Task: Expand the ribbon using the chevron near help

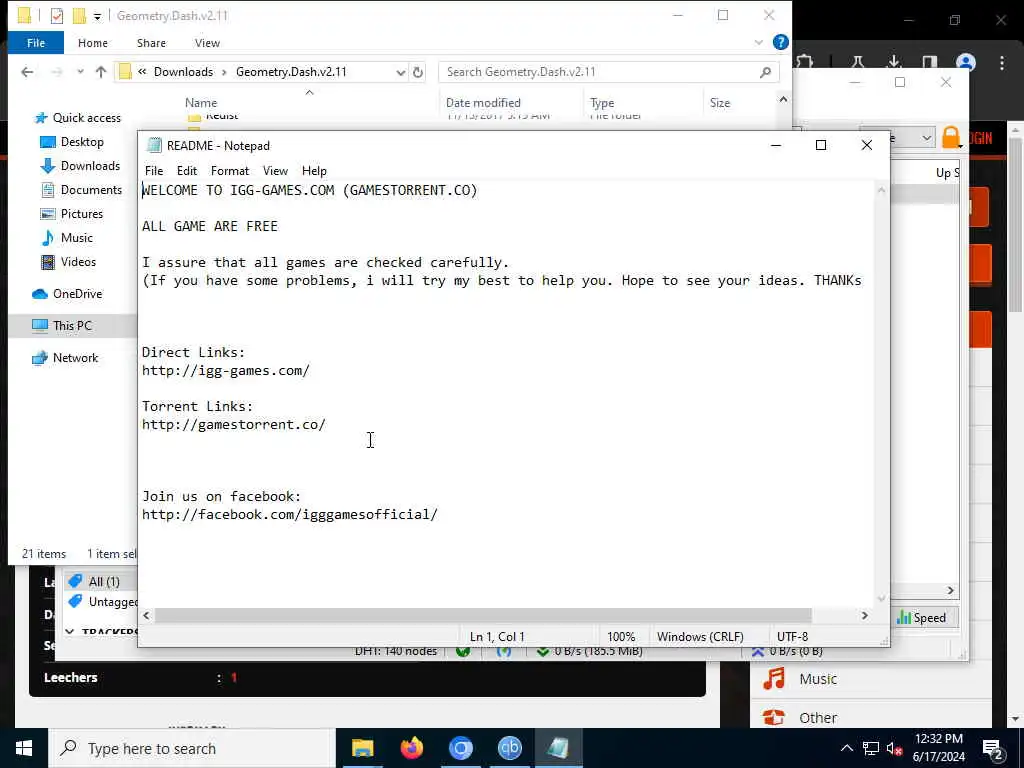Action: (758, 42)
